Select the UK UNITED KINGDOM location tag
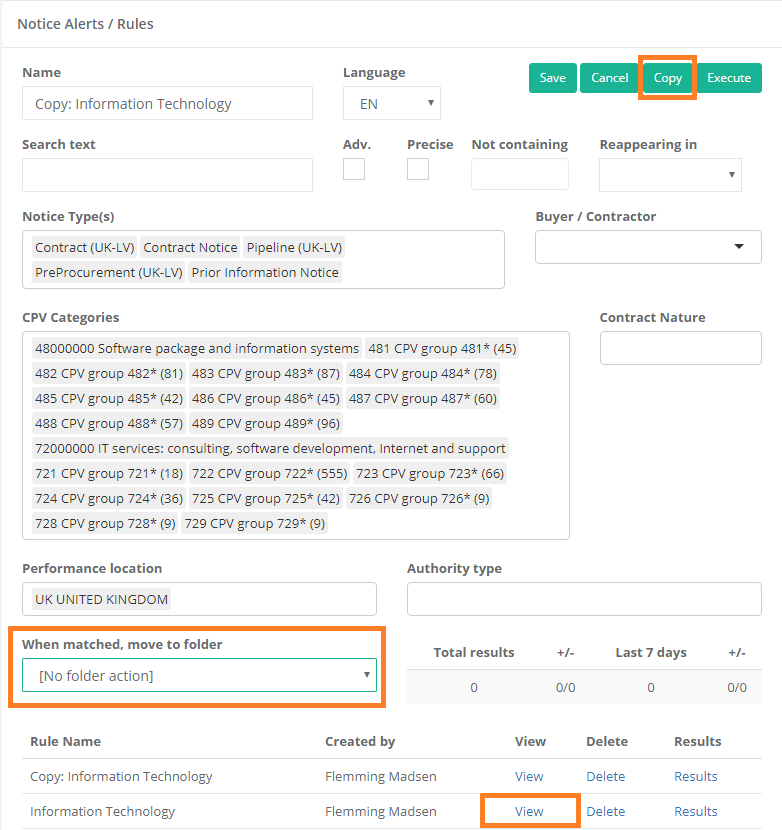The image size is (782, 830). 101,599
